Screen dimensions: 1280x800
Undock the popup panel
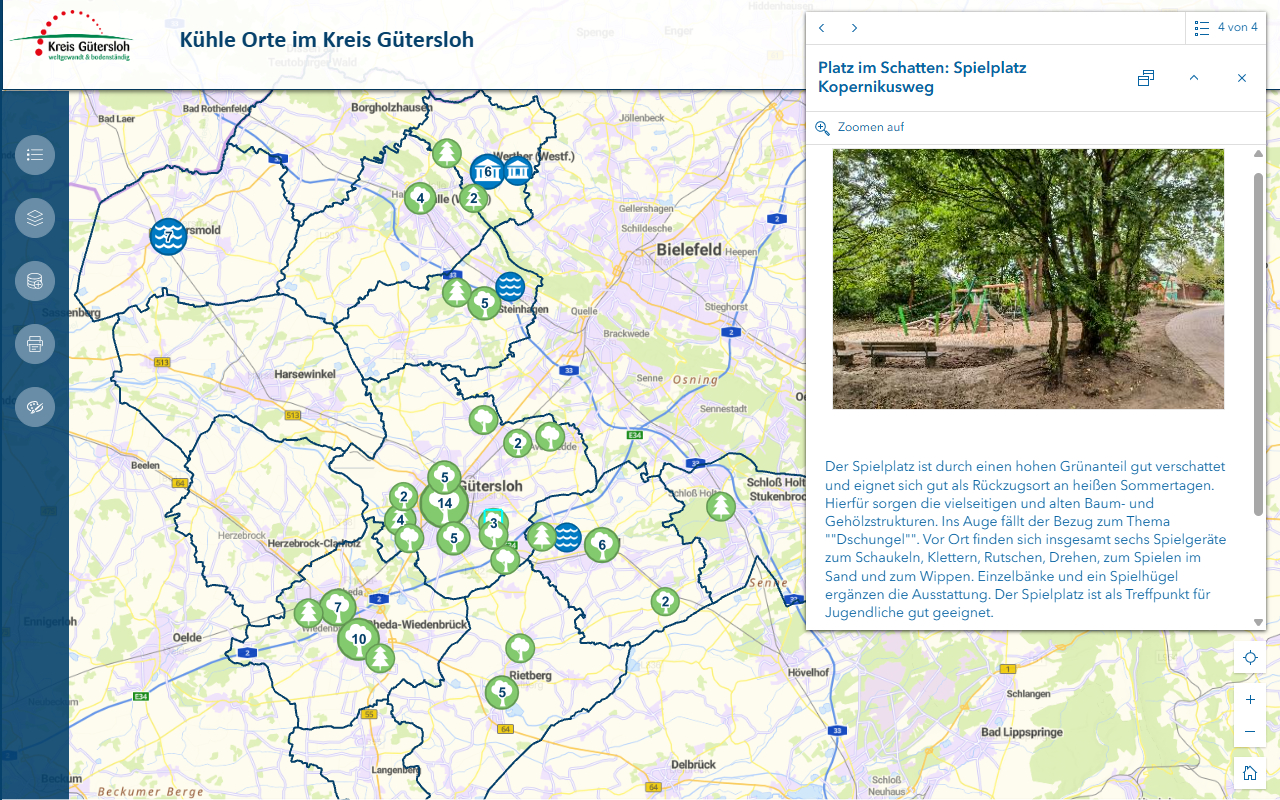pos(1146,78)
